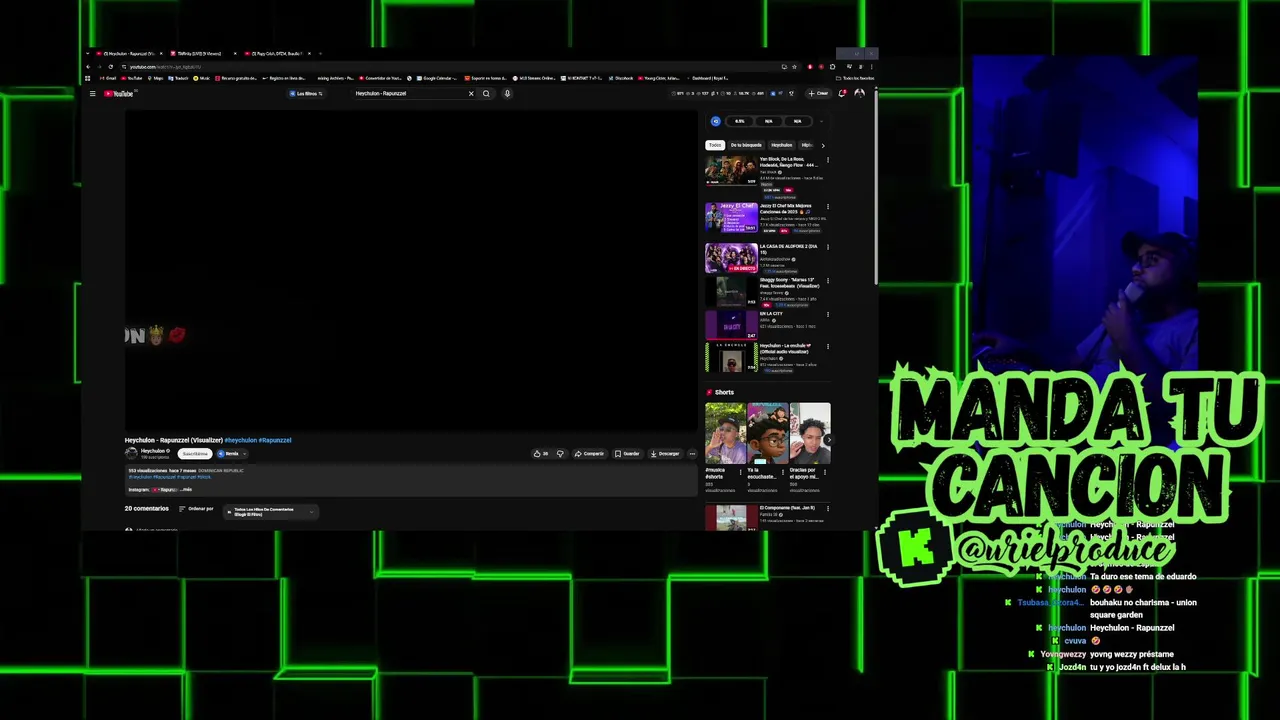
Task: Like the video with thumbs up
Action: pyautogui.click(x=541, y=454)
